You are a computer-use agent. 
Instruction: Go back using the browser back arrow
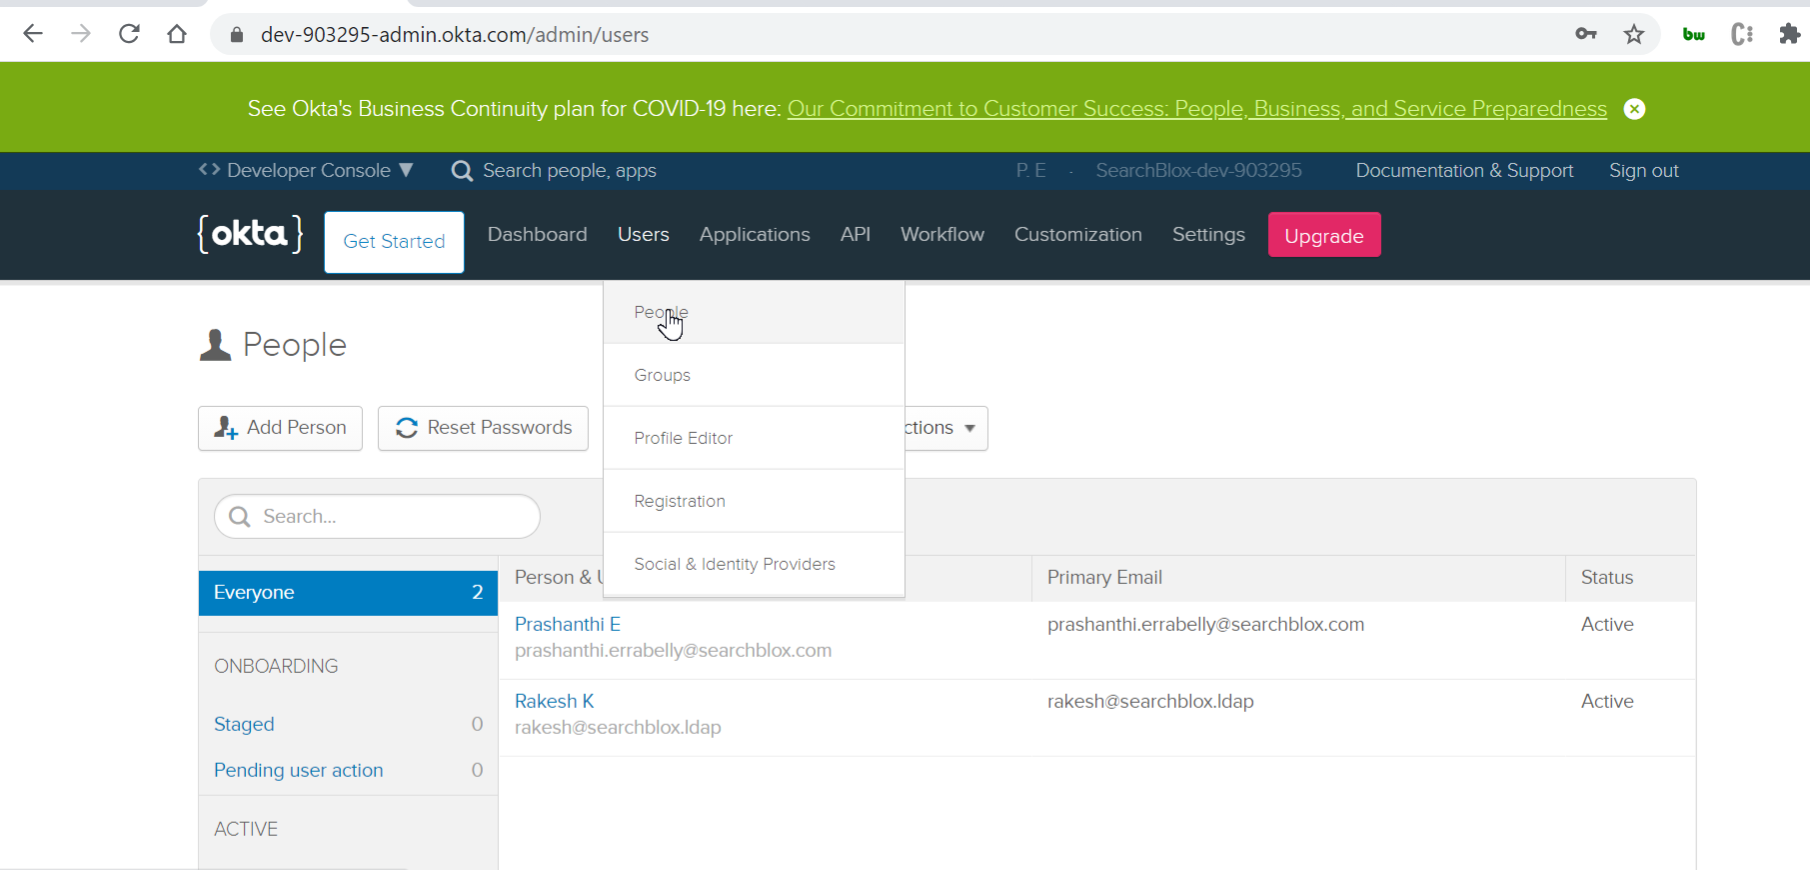33,34
